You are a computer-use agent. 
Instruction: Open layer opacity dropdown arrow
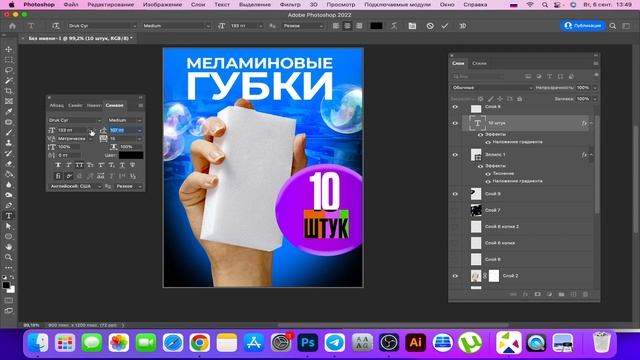(595, 88)
